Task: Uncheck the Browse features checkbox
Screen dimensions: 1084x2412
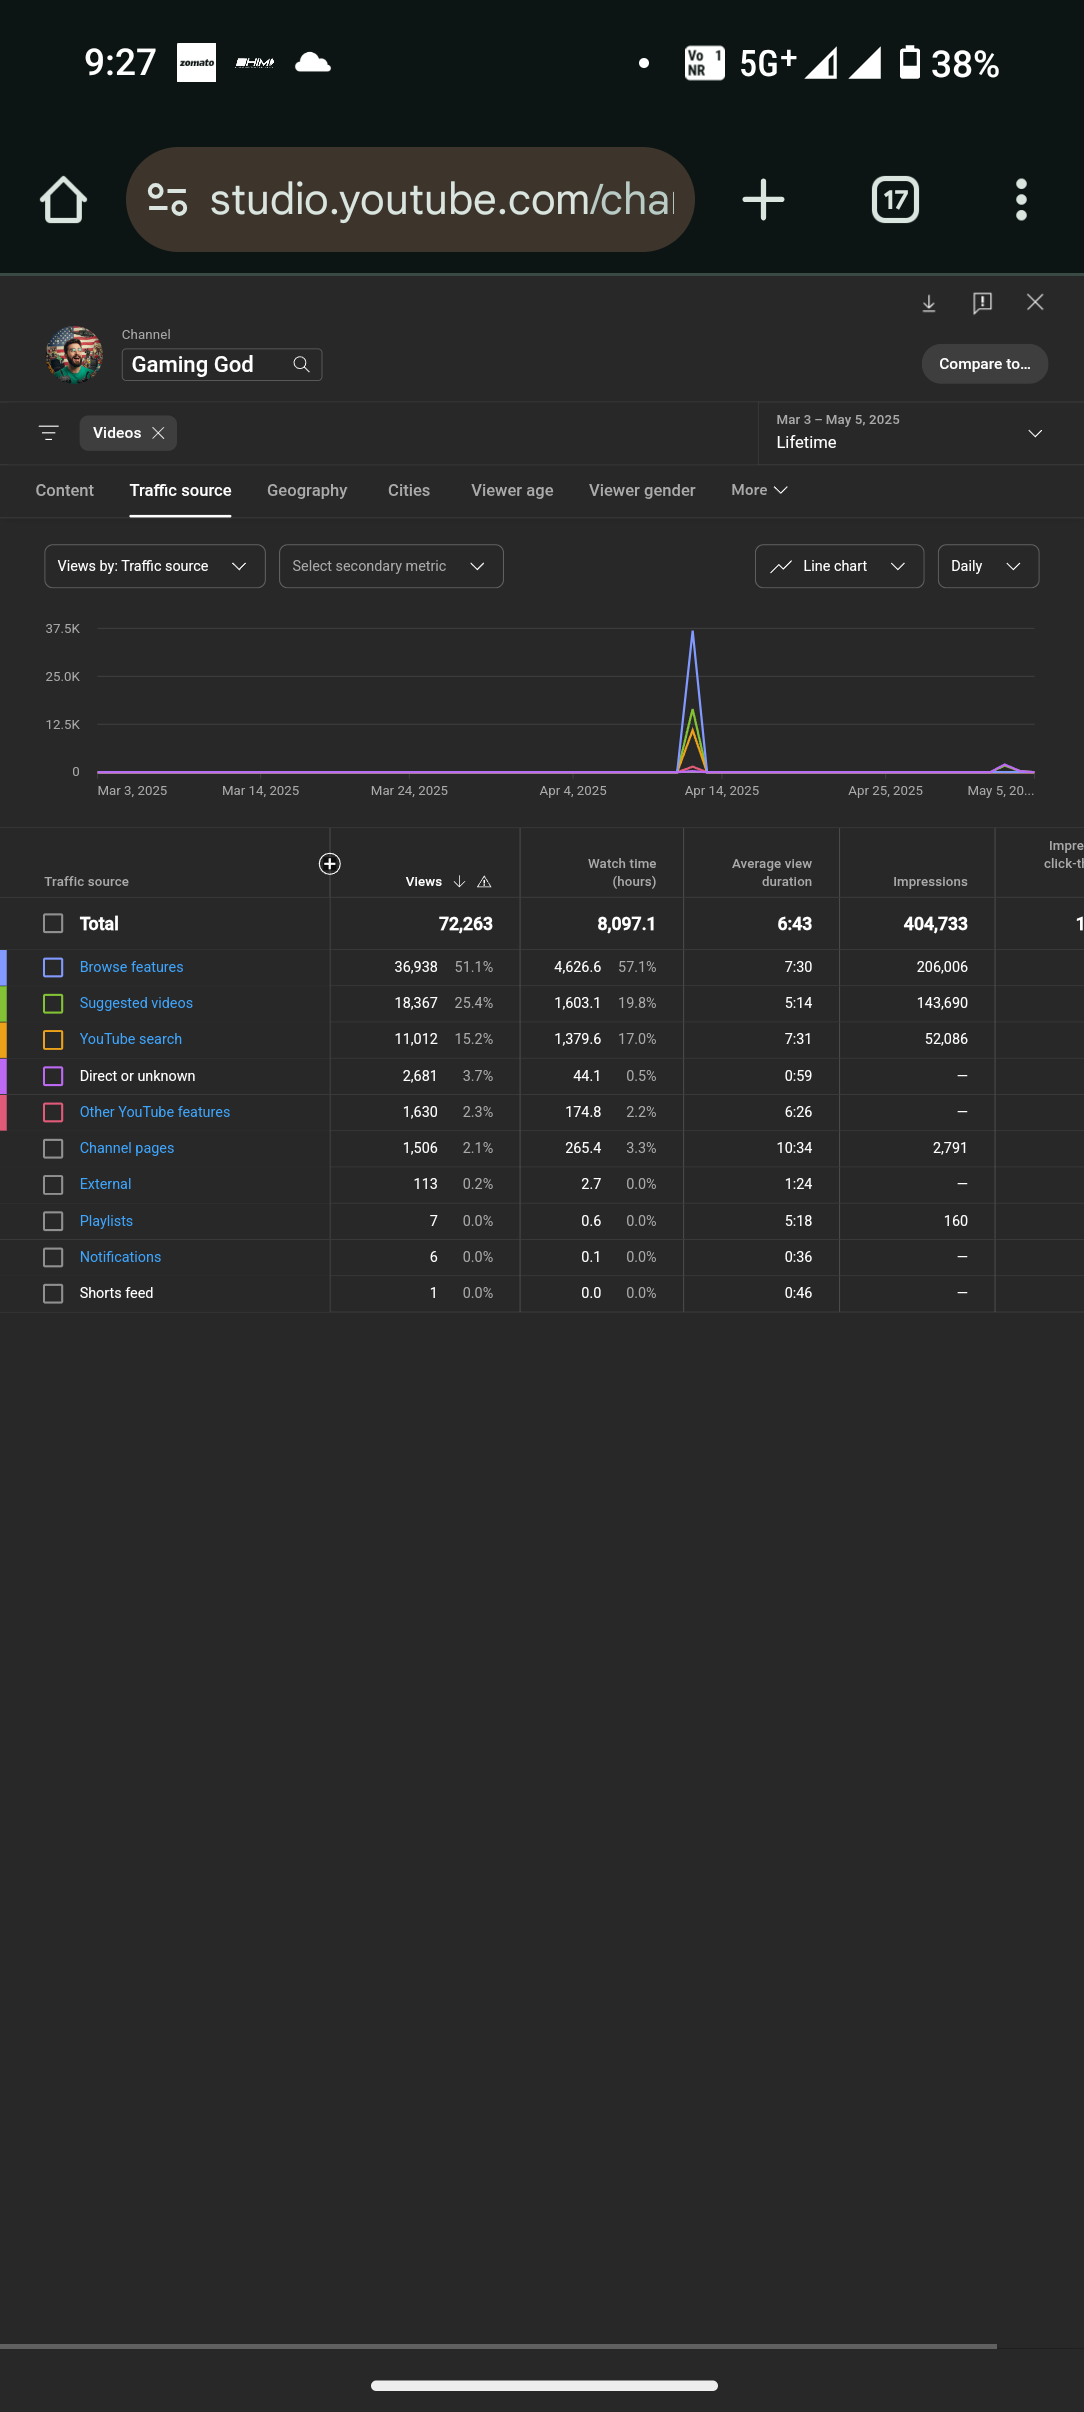Action: [x=53, y=967]
